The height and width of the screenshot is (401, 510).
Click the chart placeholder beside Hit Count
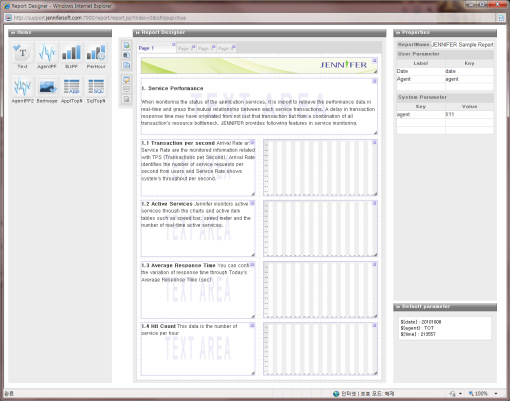(x=320, y=349)
